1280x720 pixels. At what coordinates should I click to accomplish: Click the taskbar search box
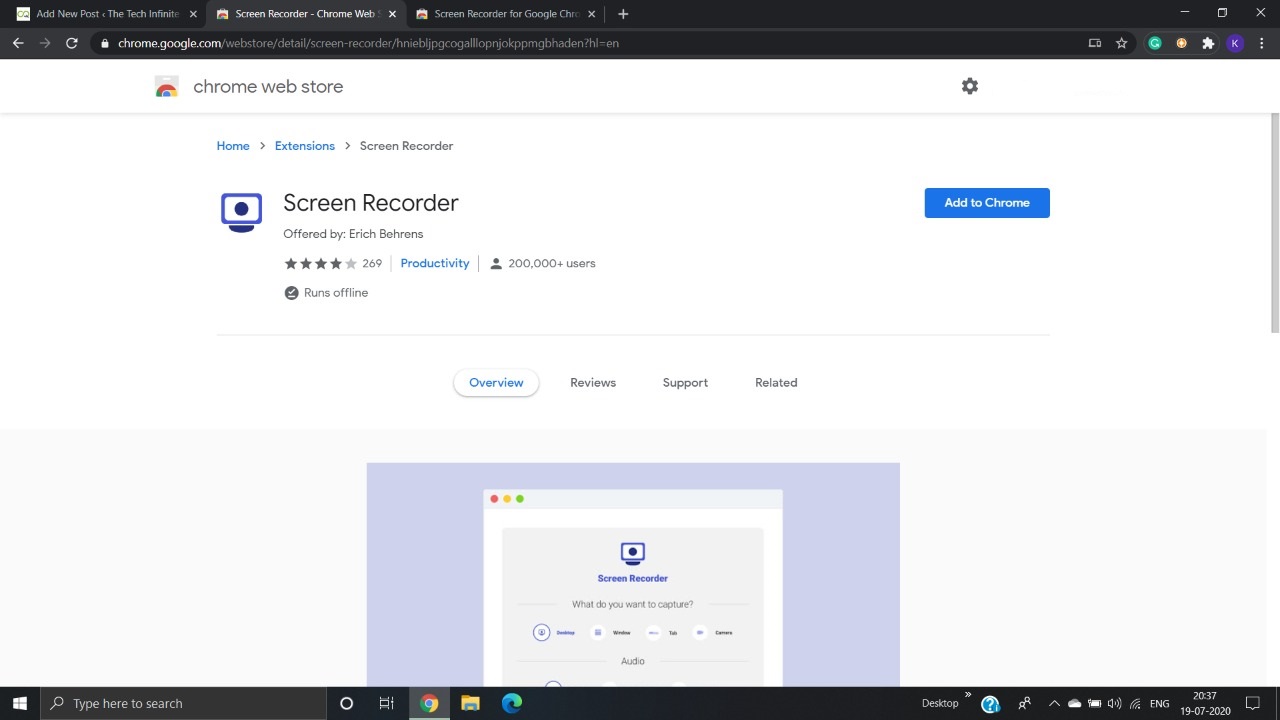pyautogui.click(x=184, y=703)
